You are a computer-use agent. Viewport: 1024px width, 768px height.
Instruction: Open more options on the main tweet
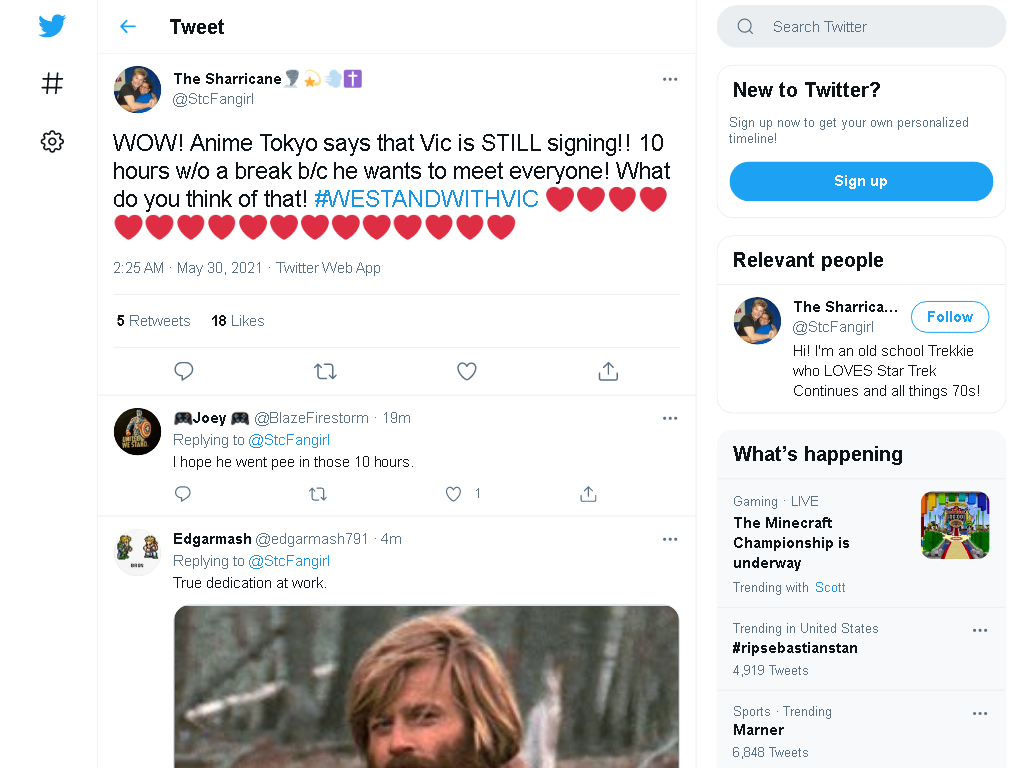[x=670, y=79]
